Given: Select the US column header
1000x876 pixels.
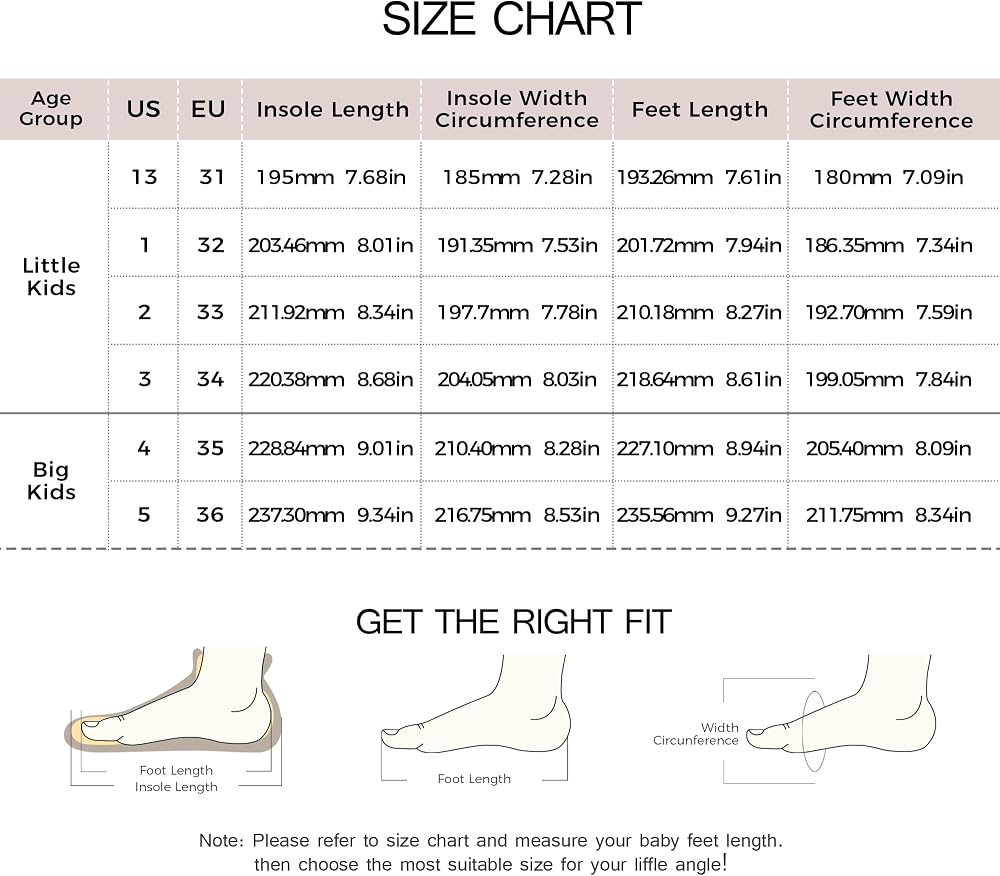Looking at the screenshot, I should pyautogui.click(x=143, y=109).
